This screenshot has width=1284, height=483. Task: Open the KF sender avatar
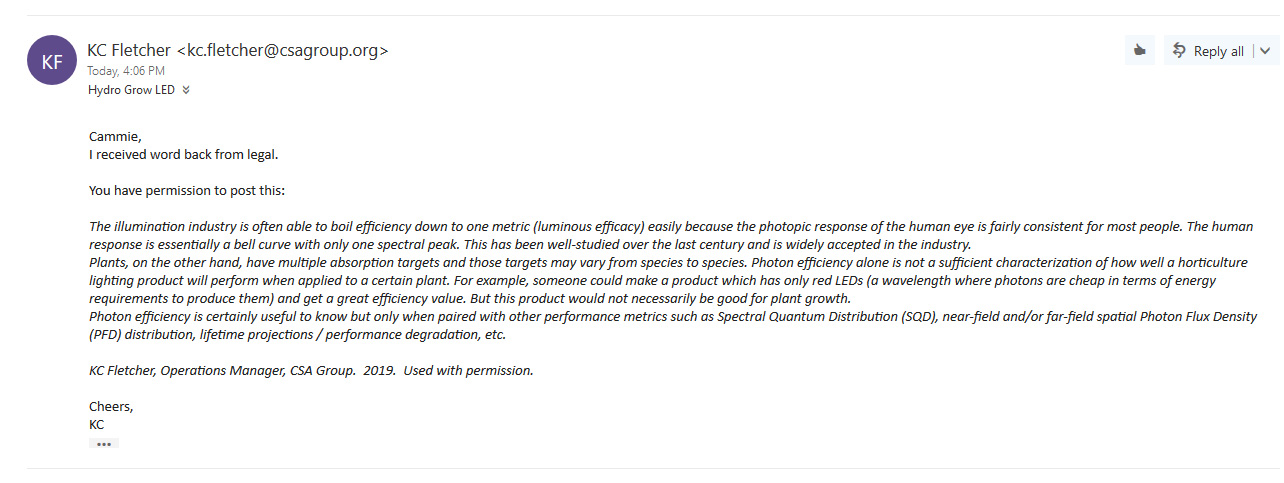click(52, 60)
